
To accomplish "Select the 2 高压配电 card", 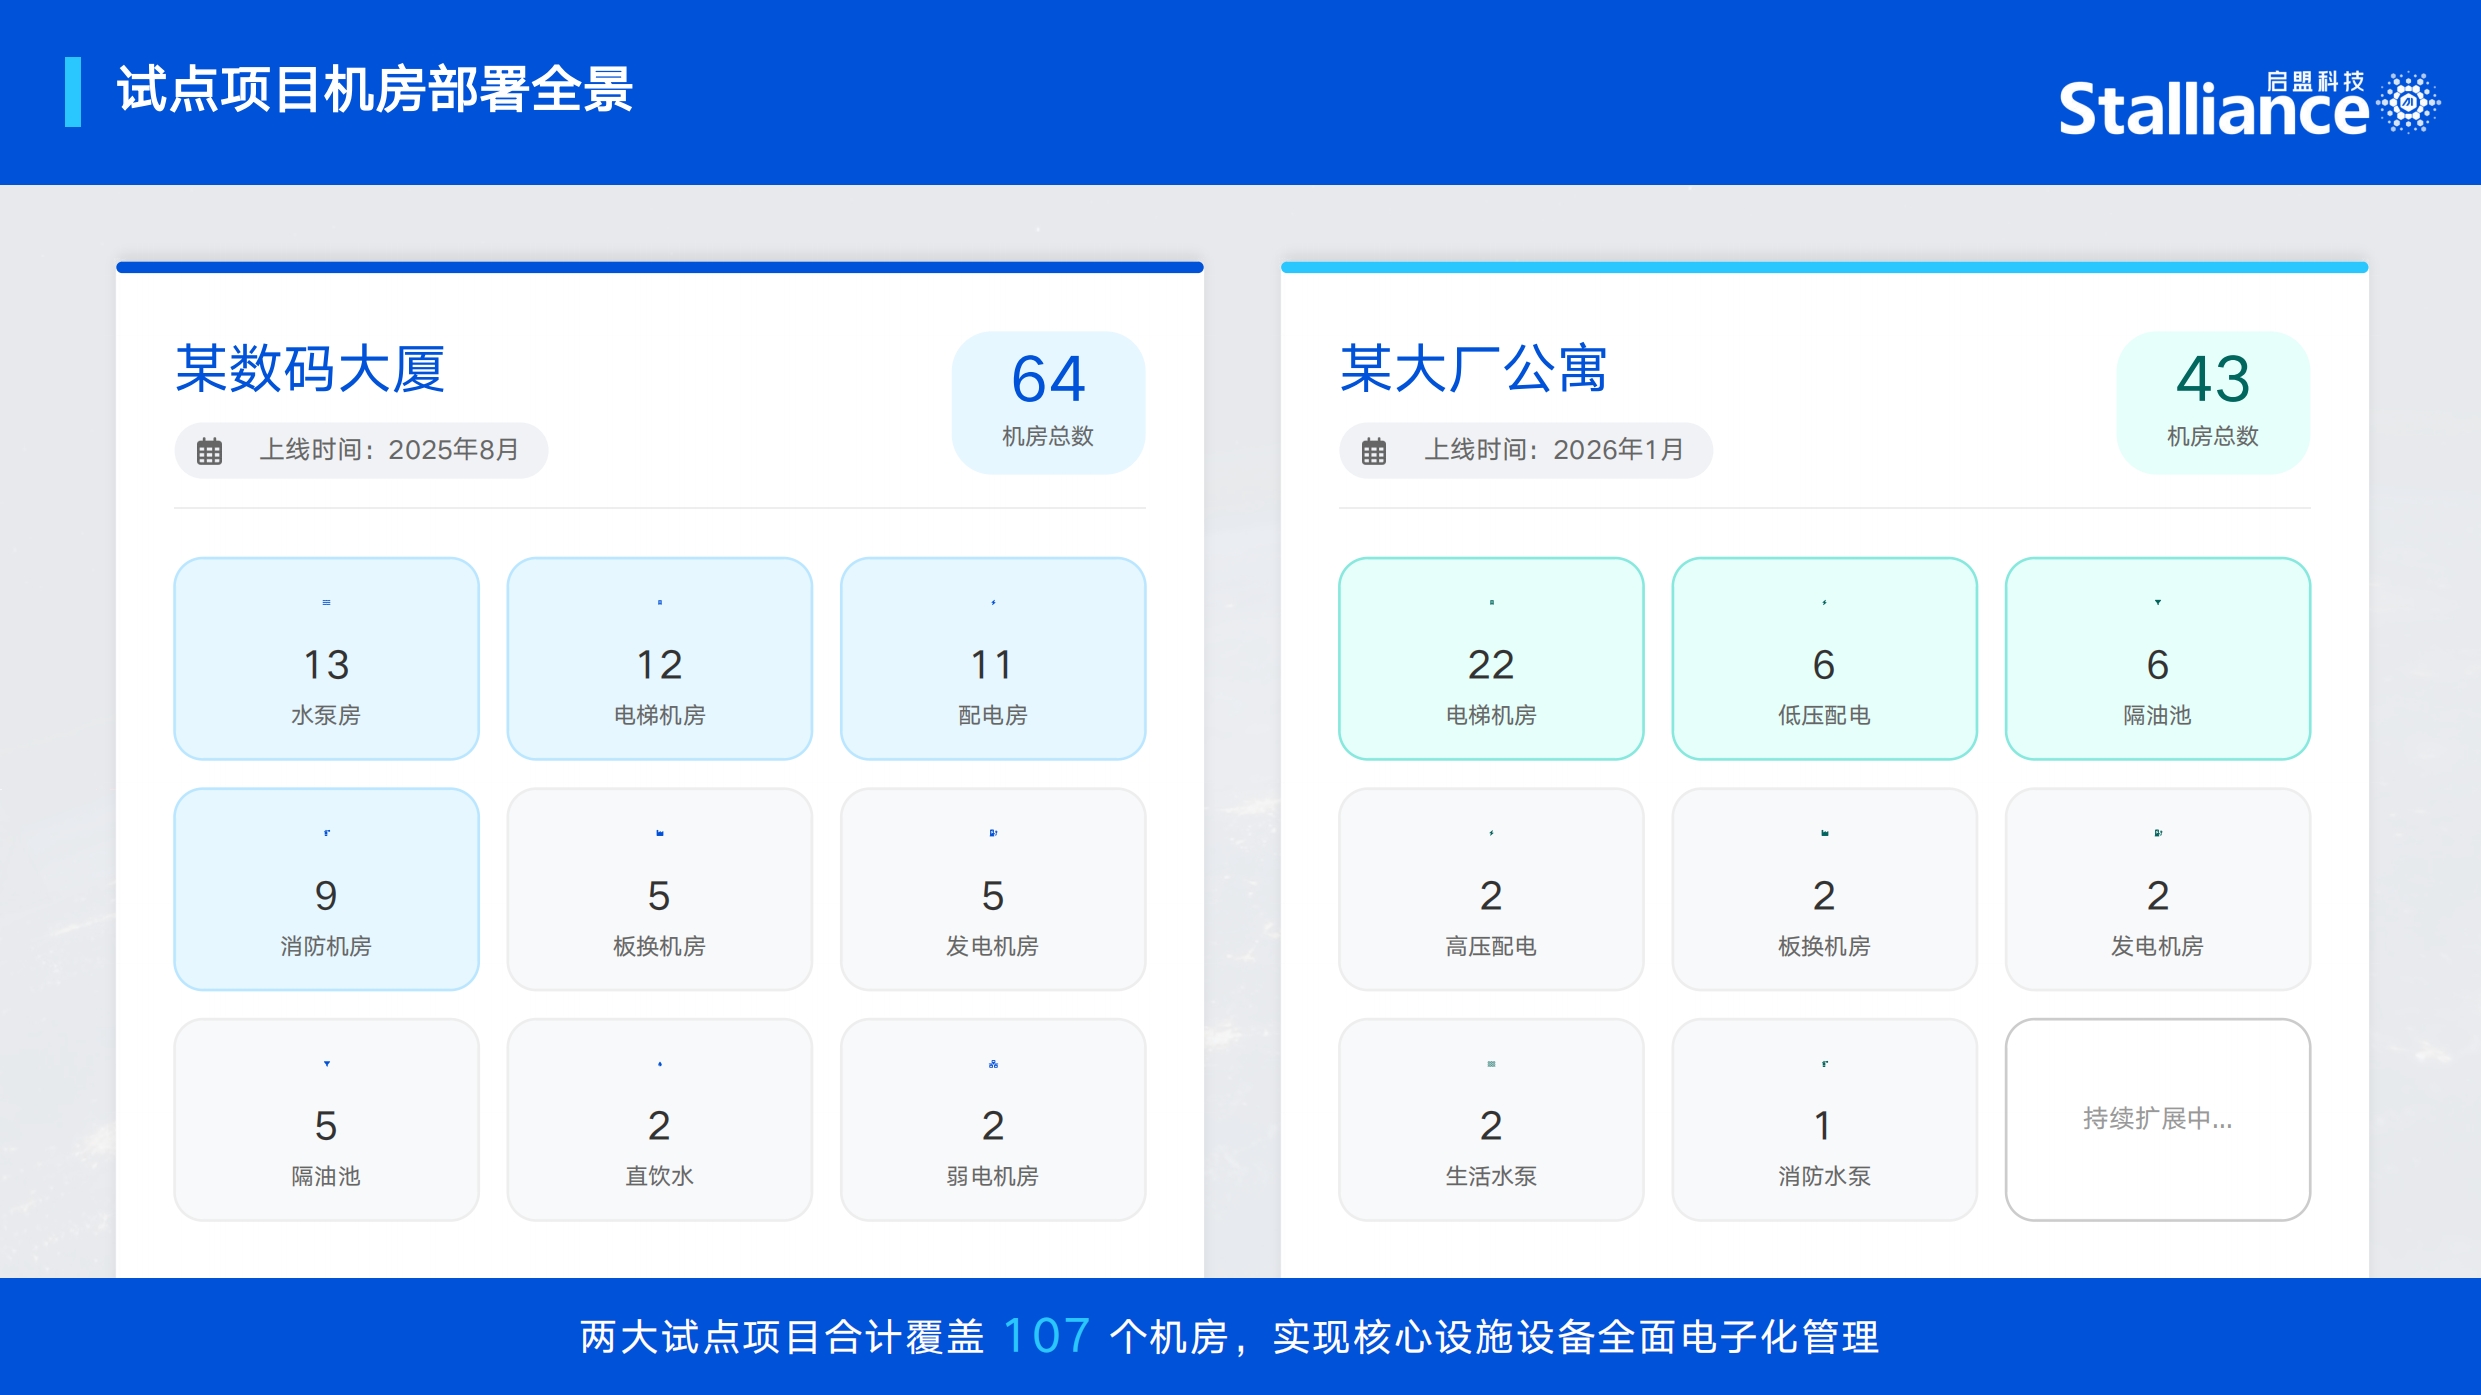I will 1491,889.
